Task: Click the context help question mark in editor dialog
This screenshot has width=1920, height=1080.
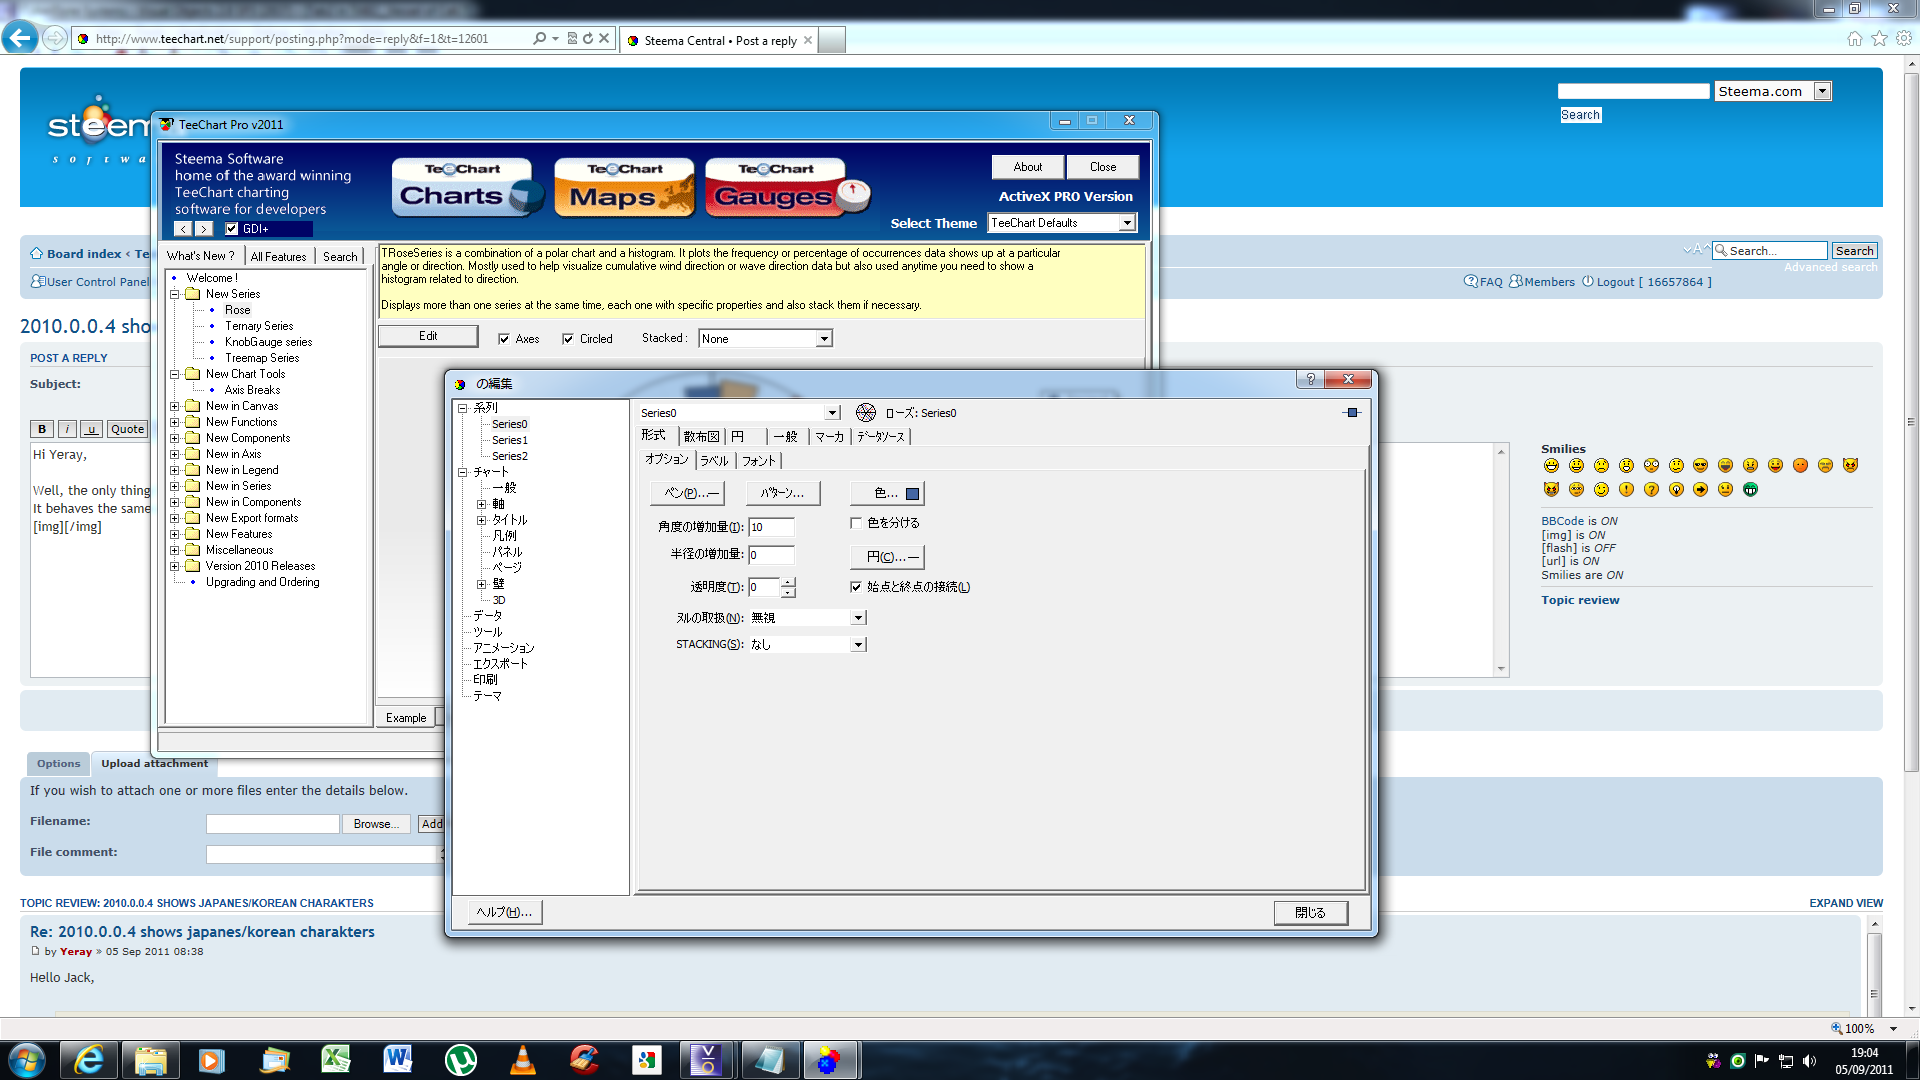Action: point(1310,379)
